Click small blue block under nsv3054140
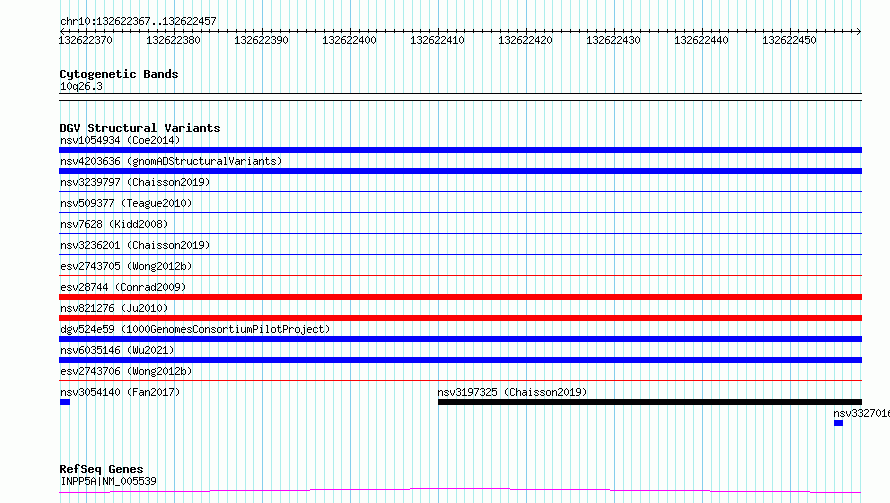This screenshot has height=503, width=890. (65, 402)
